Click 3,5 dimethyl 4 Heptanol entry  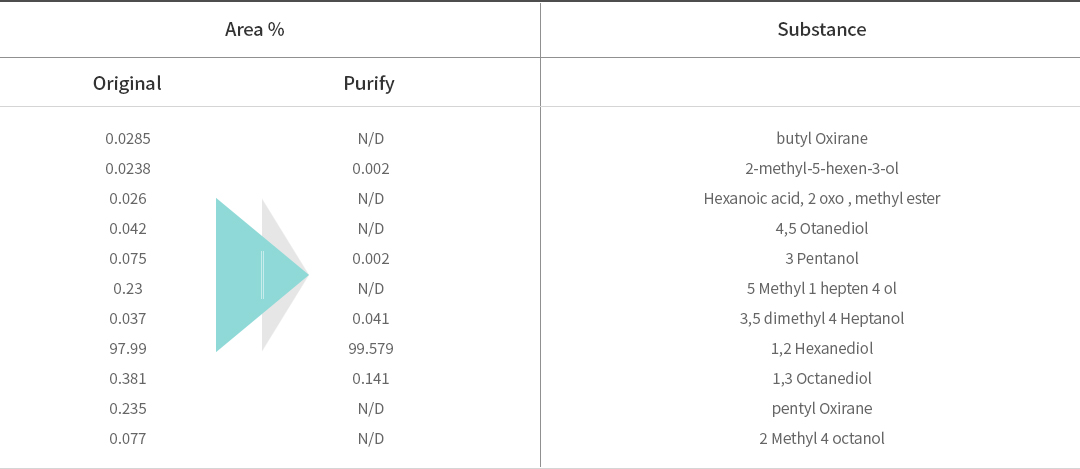click(x=822, y=319)
